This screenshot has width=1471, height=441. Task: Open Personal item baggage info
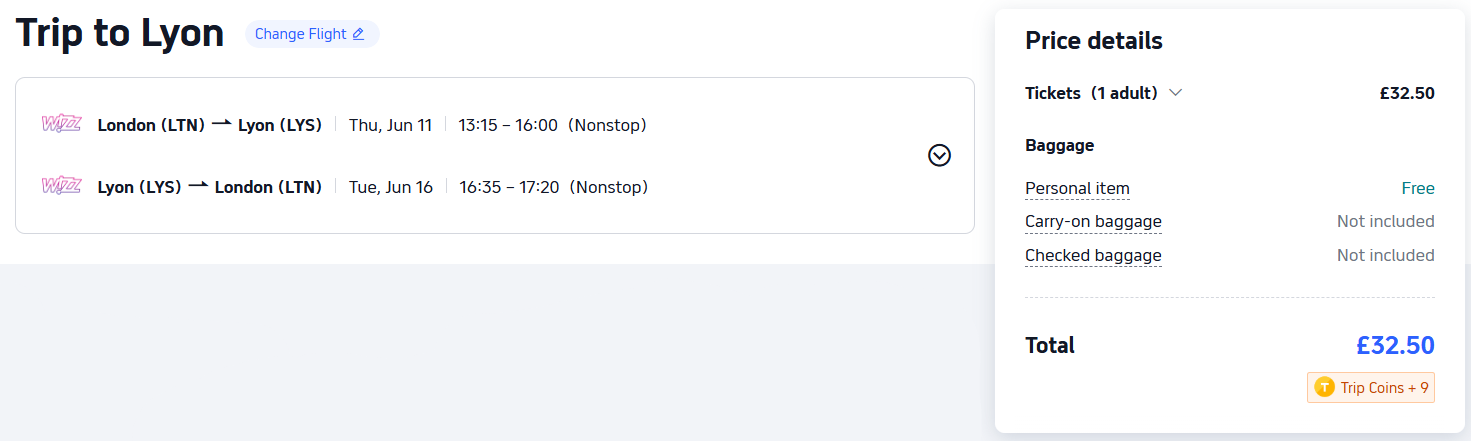[x=1077, y=188]
